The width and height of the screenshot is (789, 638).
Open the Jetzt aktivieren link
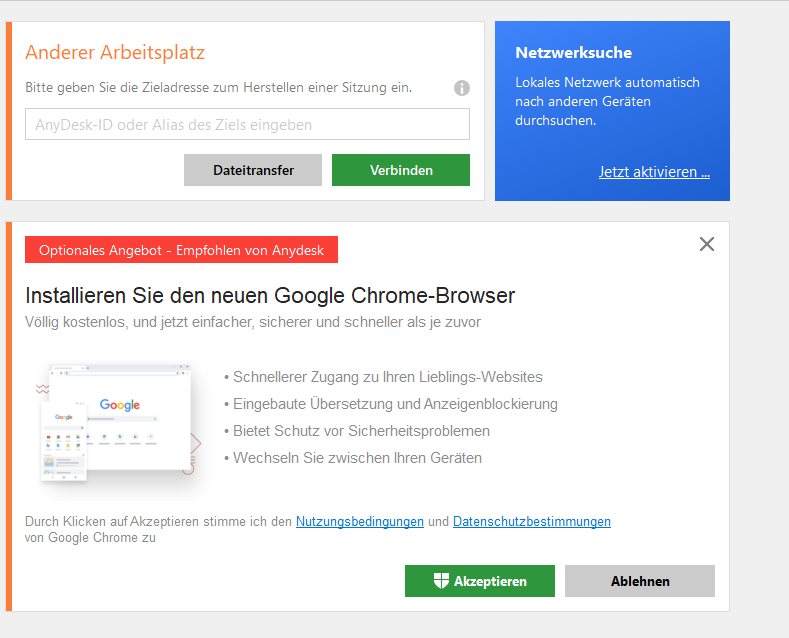click(654, 172)
